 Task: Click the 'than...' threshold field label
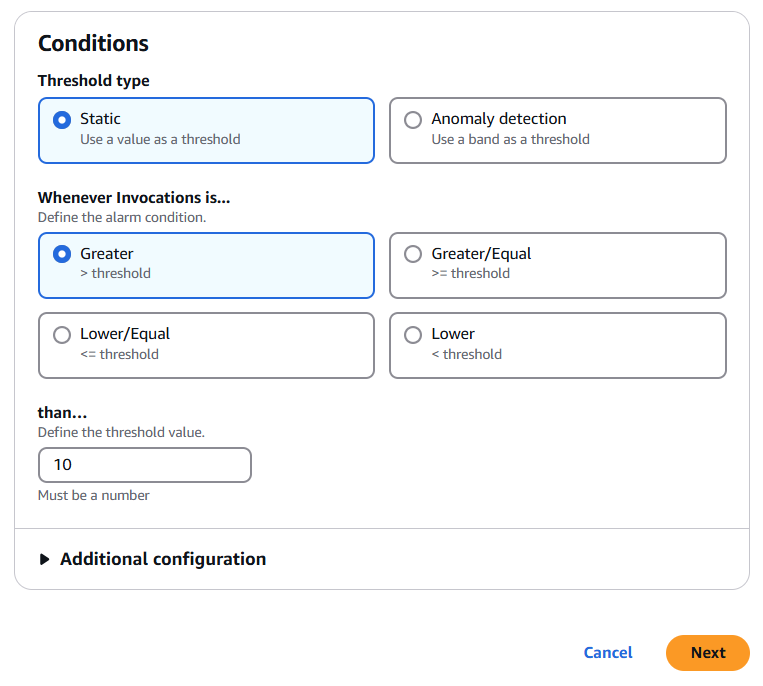click(x=61, y=414)
